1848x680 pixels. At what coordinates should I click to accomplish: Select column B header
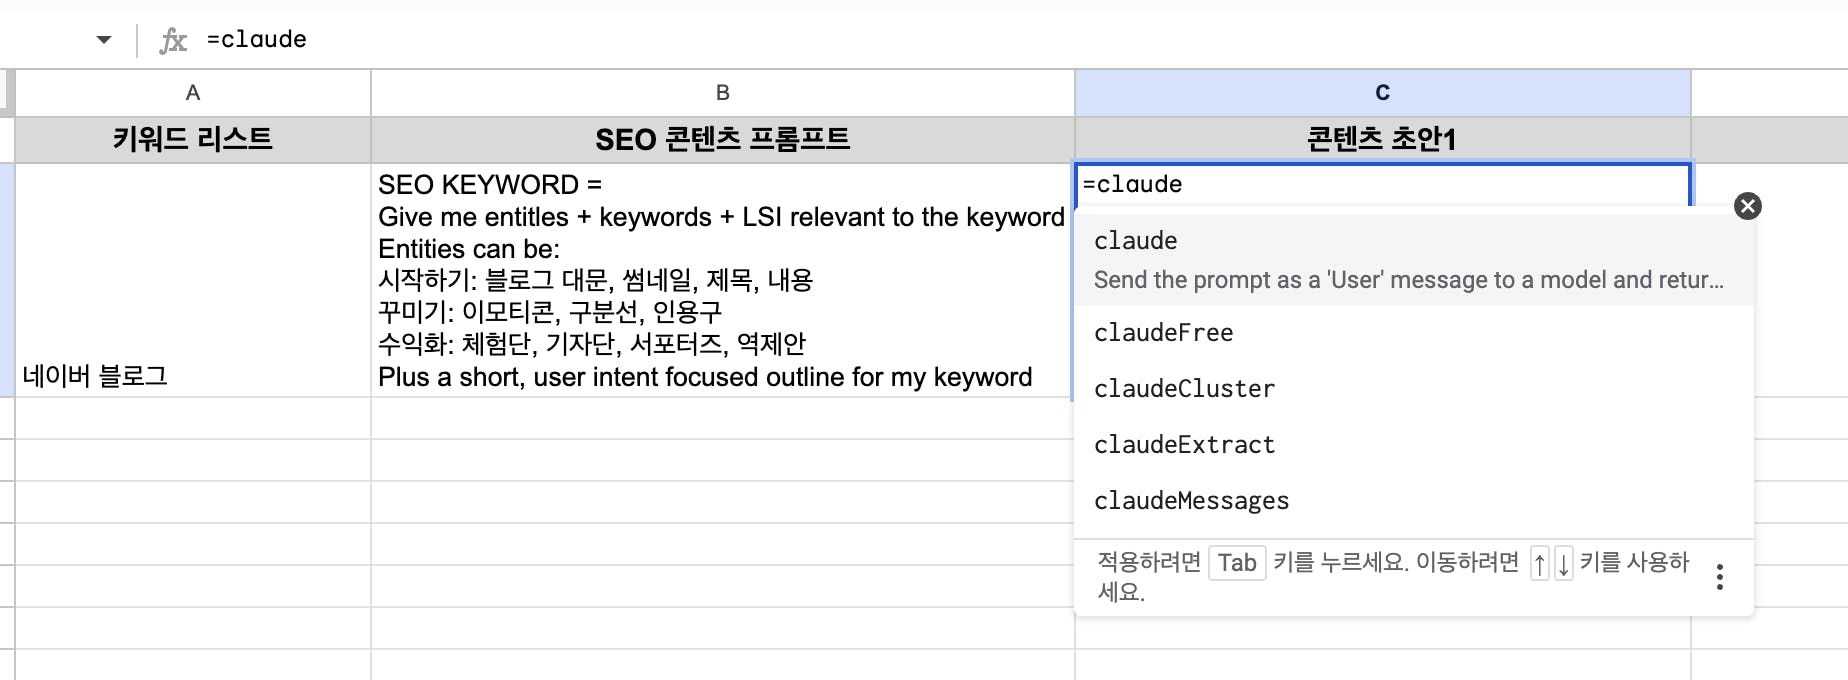tap(722, 93)
